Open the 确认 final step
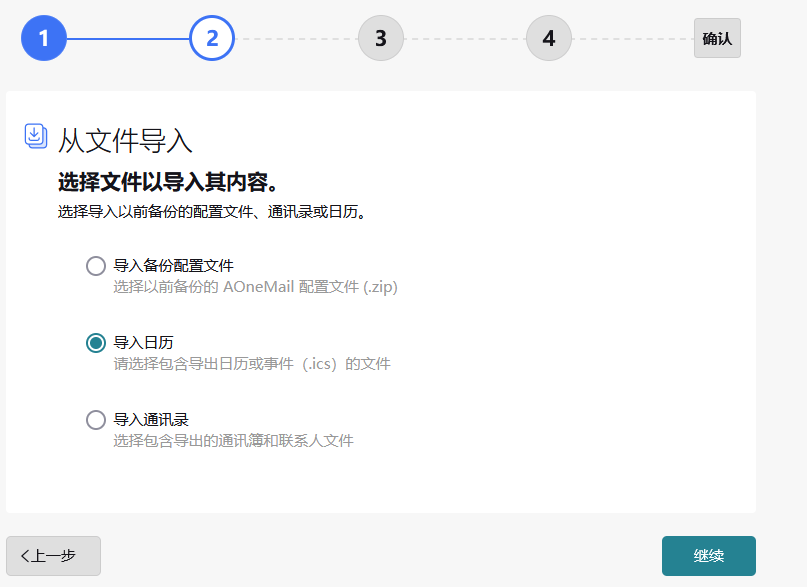 (x=717, y=38)
